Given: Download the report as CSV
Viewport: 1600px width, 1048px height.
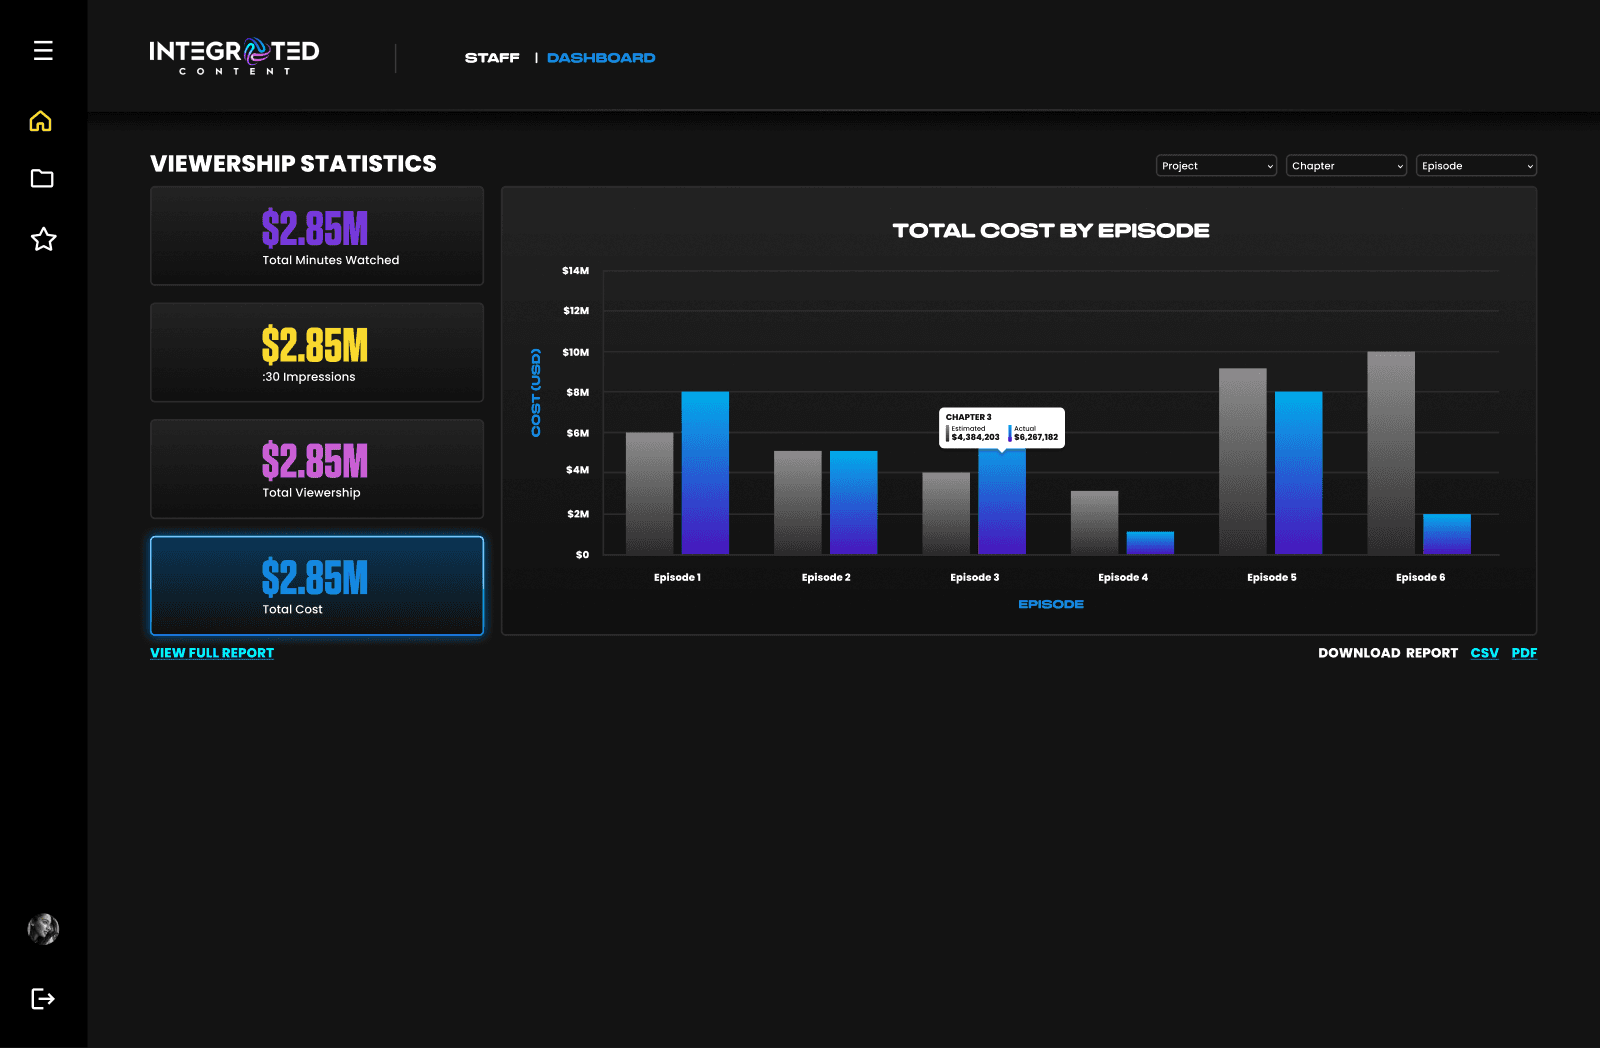Looking at the screenshot, I should (1484, 653).
